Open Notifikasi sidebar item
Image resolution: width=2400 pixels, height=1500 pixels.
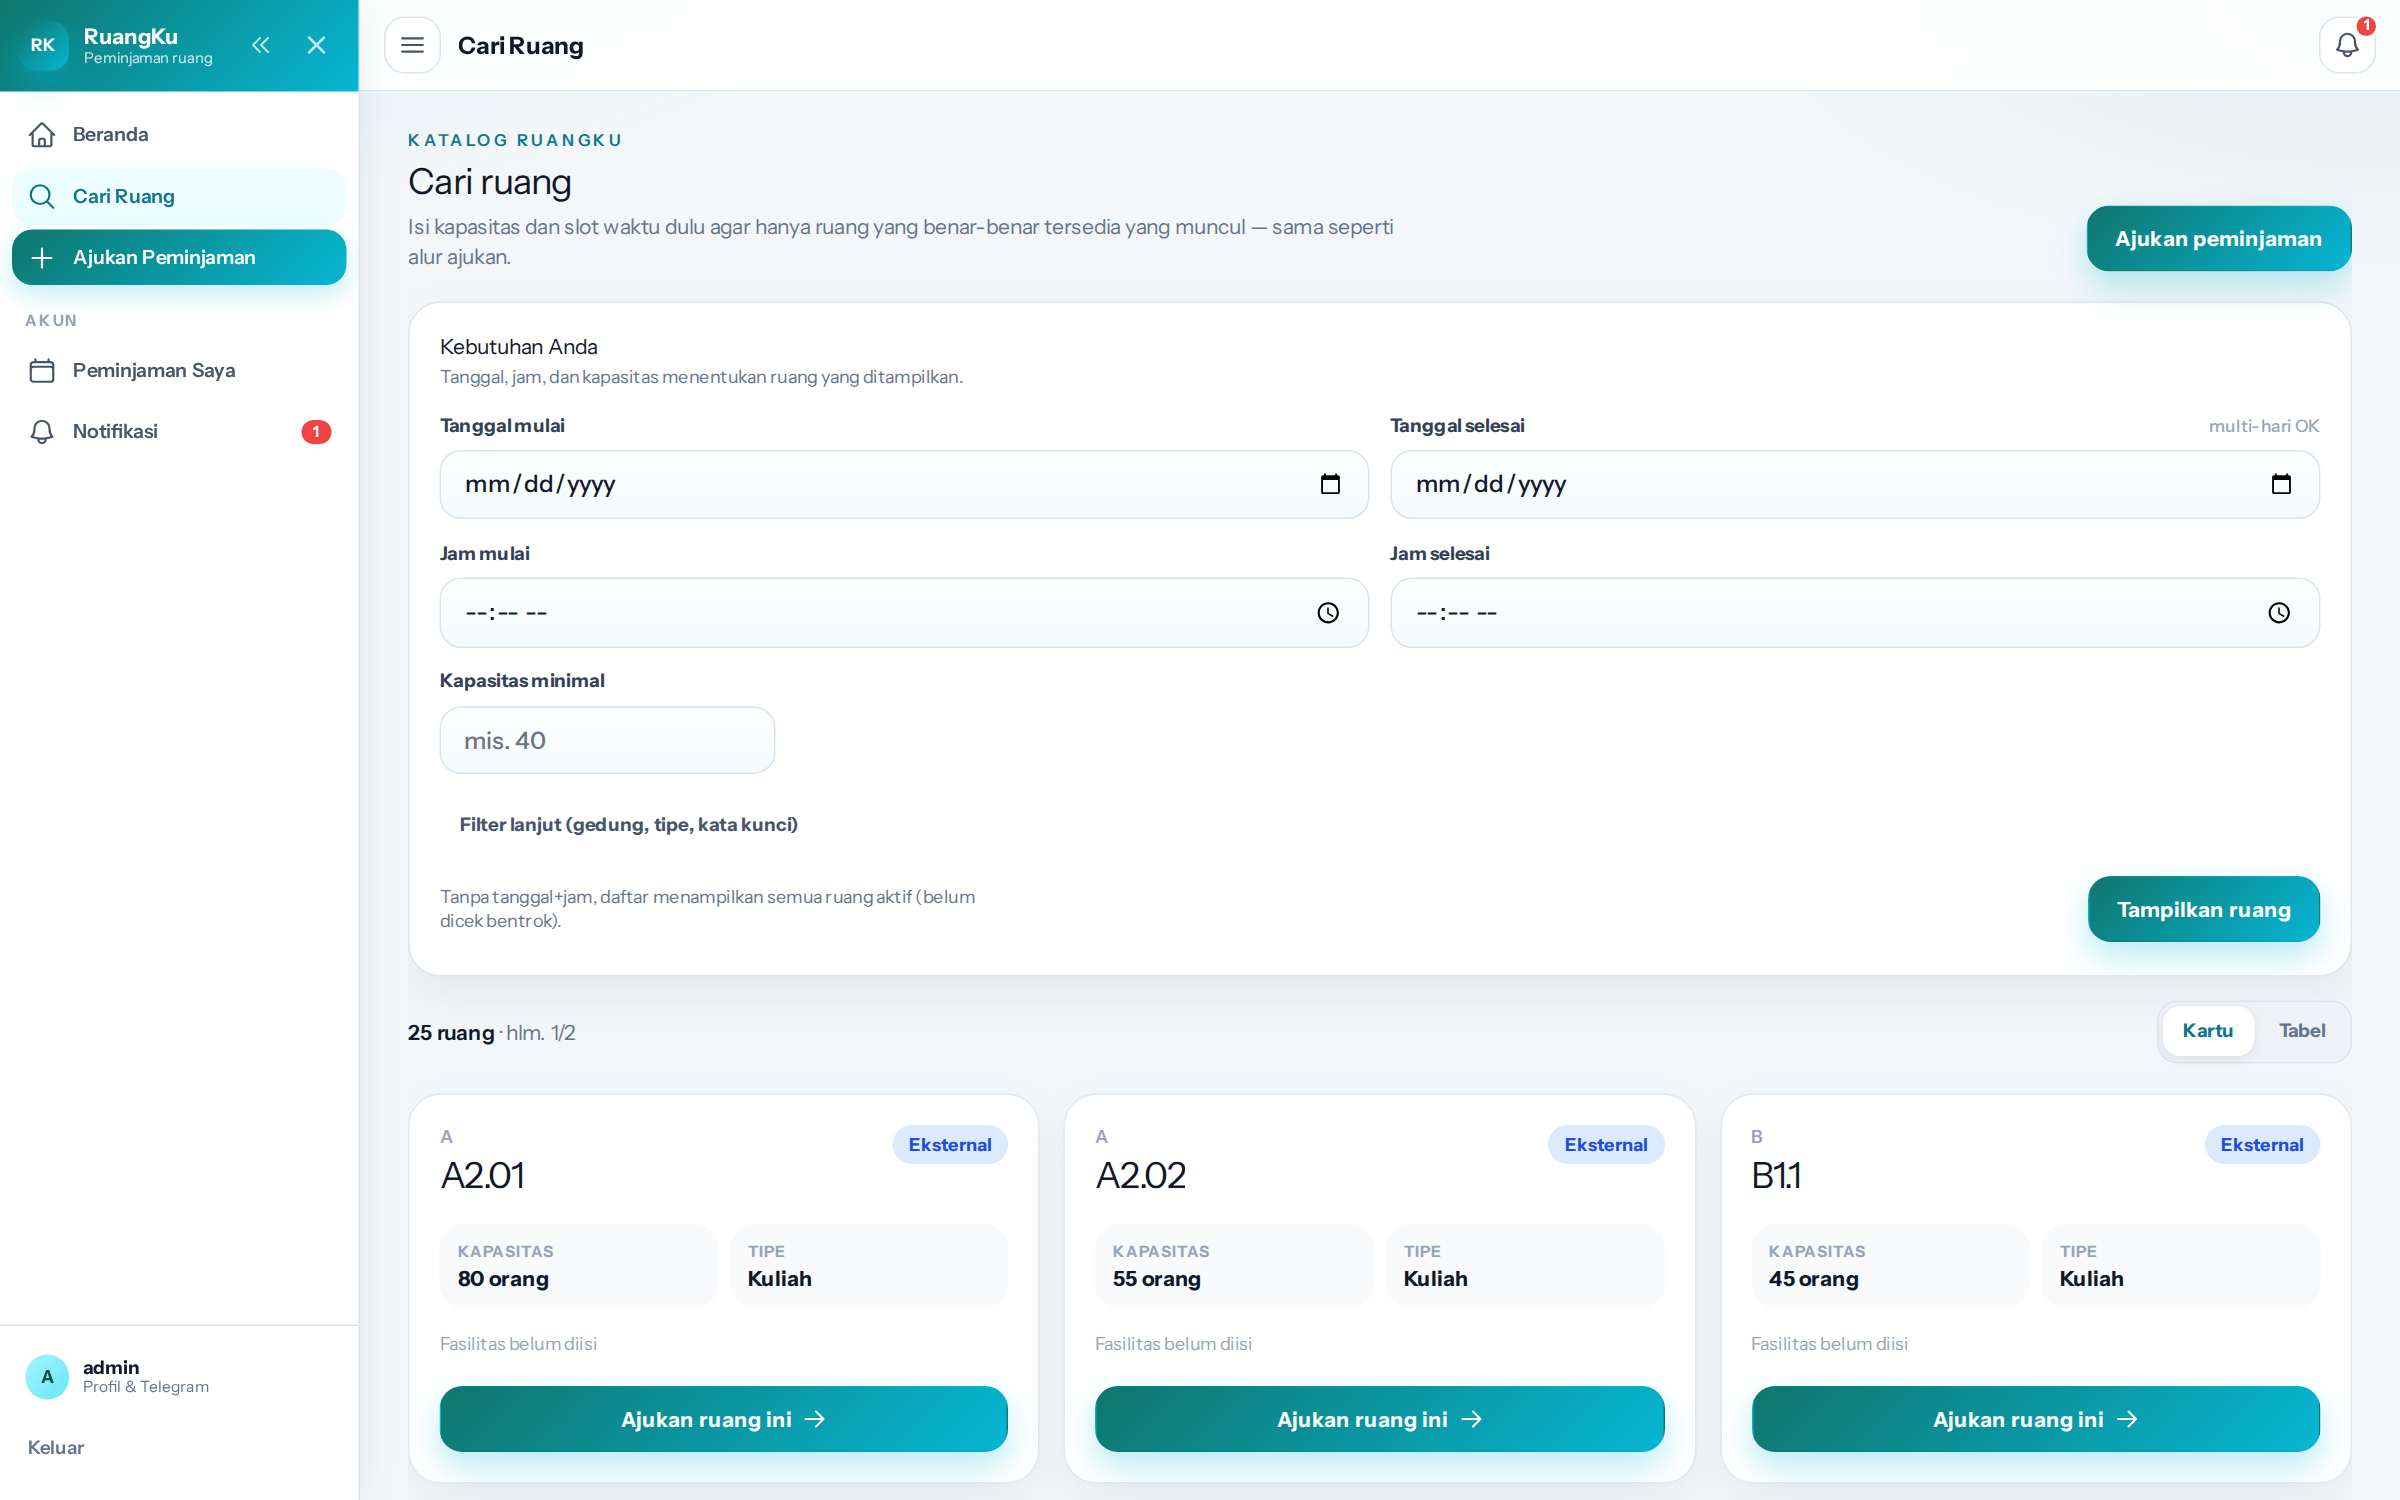179,431
